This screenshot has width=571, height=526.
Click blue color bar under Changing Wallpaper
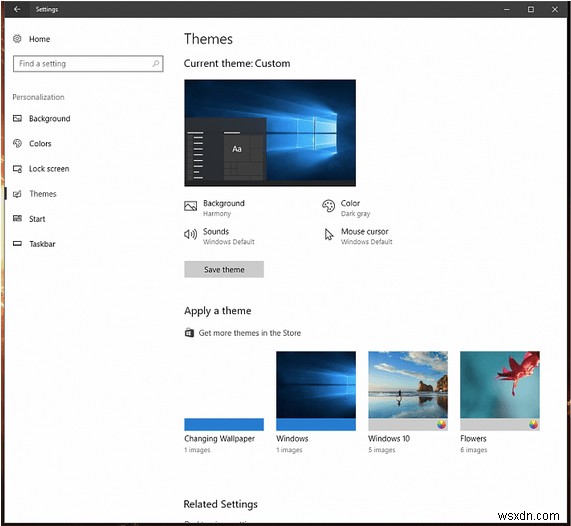click(x=224, y=424)
